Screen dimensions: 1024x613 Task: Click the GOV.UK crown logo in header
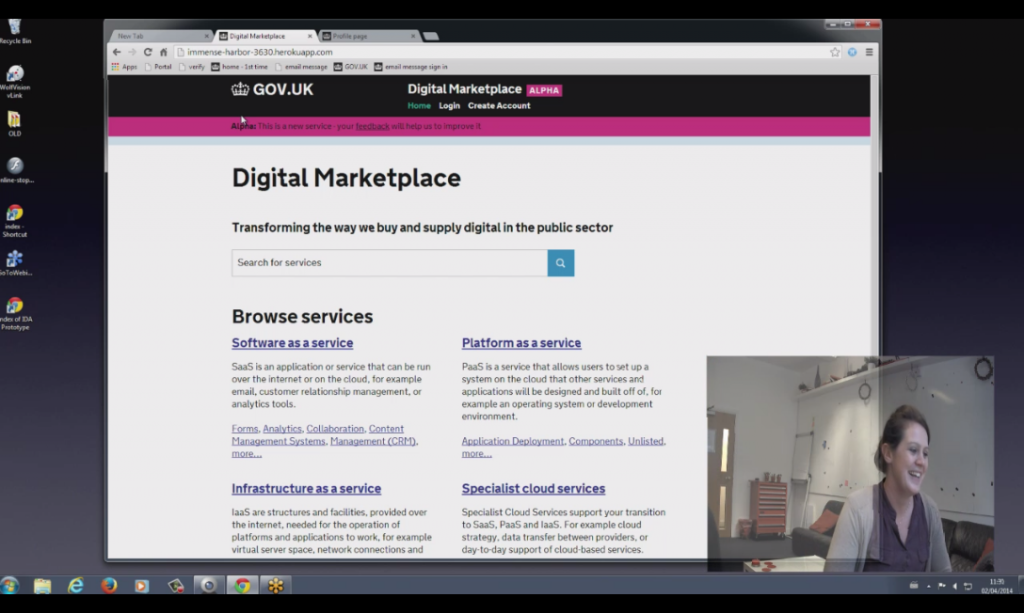272,89
